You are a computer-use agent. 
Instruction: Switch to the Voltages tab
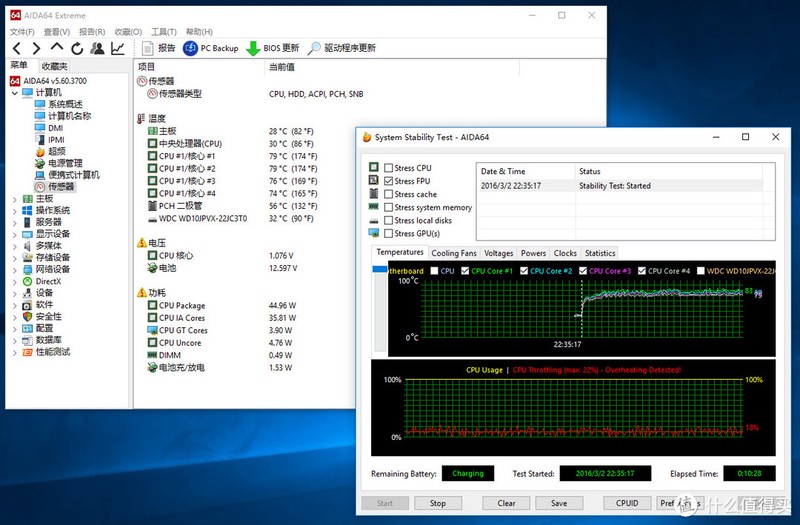click(x=498, y=253)
